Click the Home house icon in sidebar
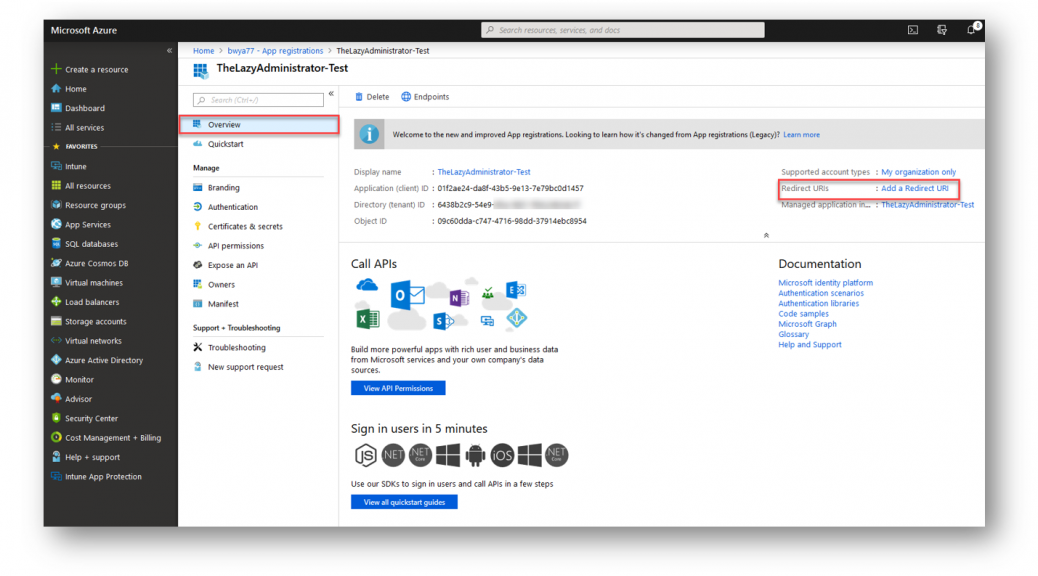Viewport: 1038px width, 576px height. [x=56, y=88]
